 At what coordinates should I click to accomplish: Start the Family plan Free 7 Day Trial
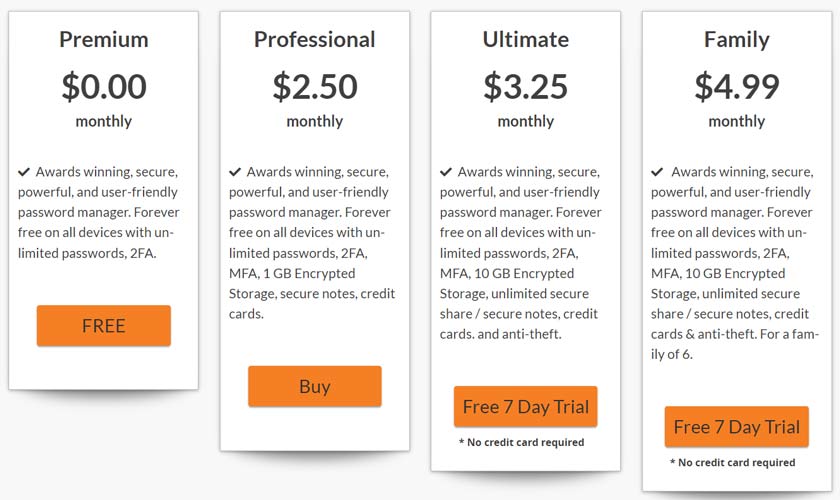737,427
